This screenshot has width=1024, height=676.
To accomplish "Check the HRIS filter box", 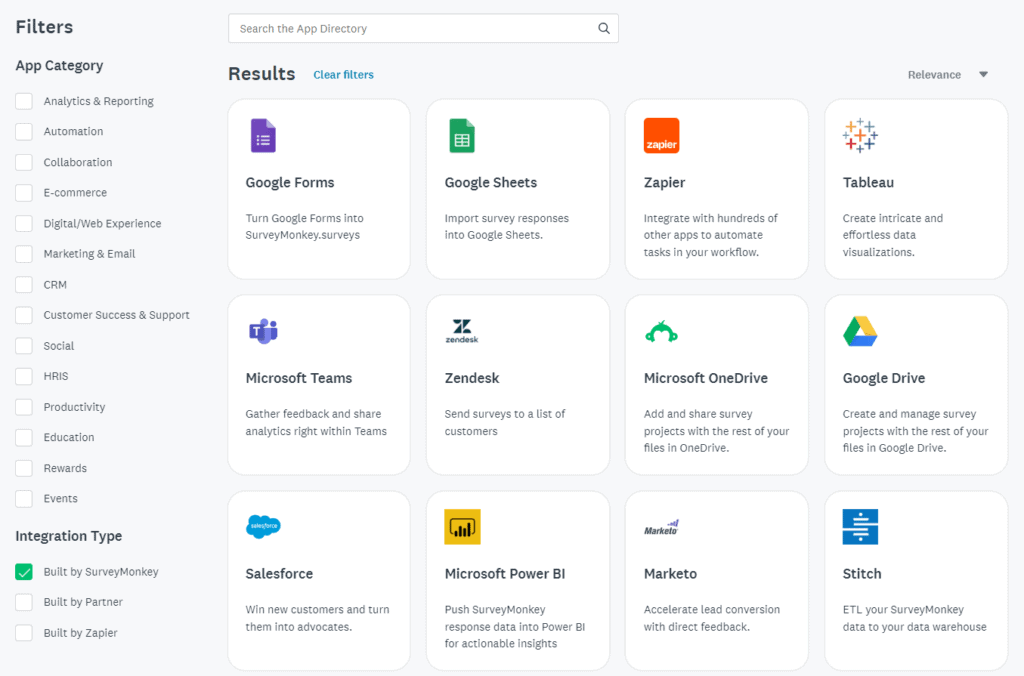I will pyautogui.click(x=24, y=376).
